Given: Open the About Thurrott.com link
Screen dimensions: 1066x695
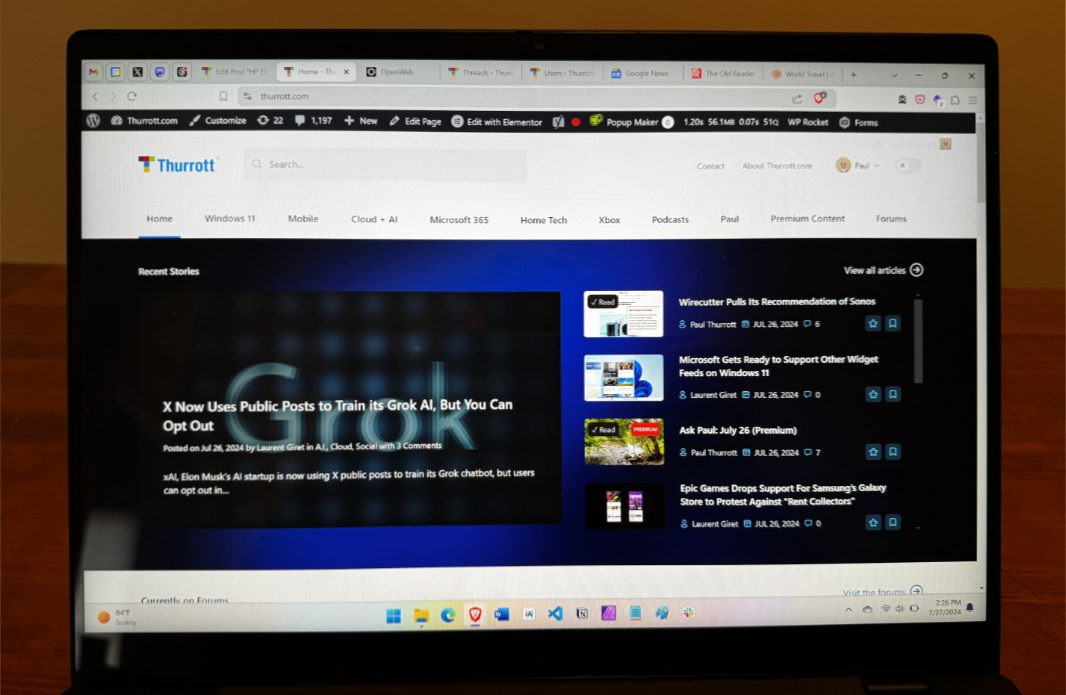Looking at the screenshot, I should 777,166.
